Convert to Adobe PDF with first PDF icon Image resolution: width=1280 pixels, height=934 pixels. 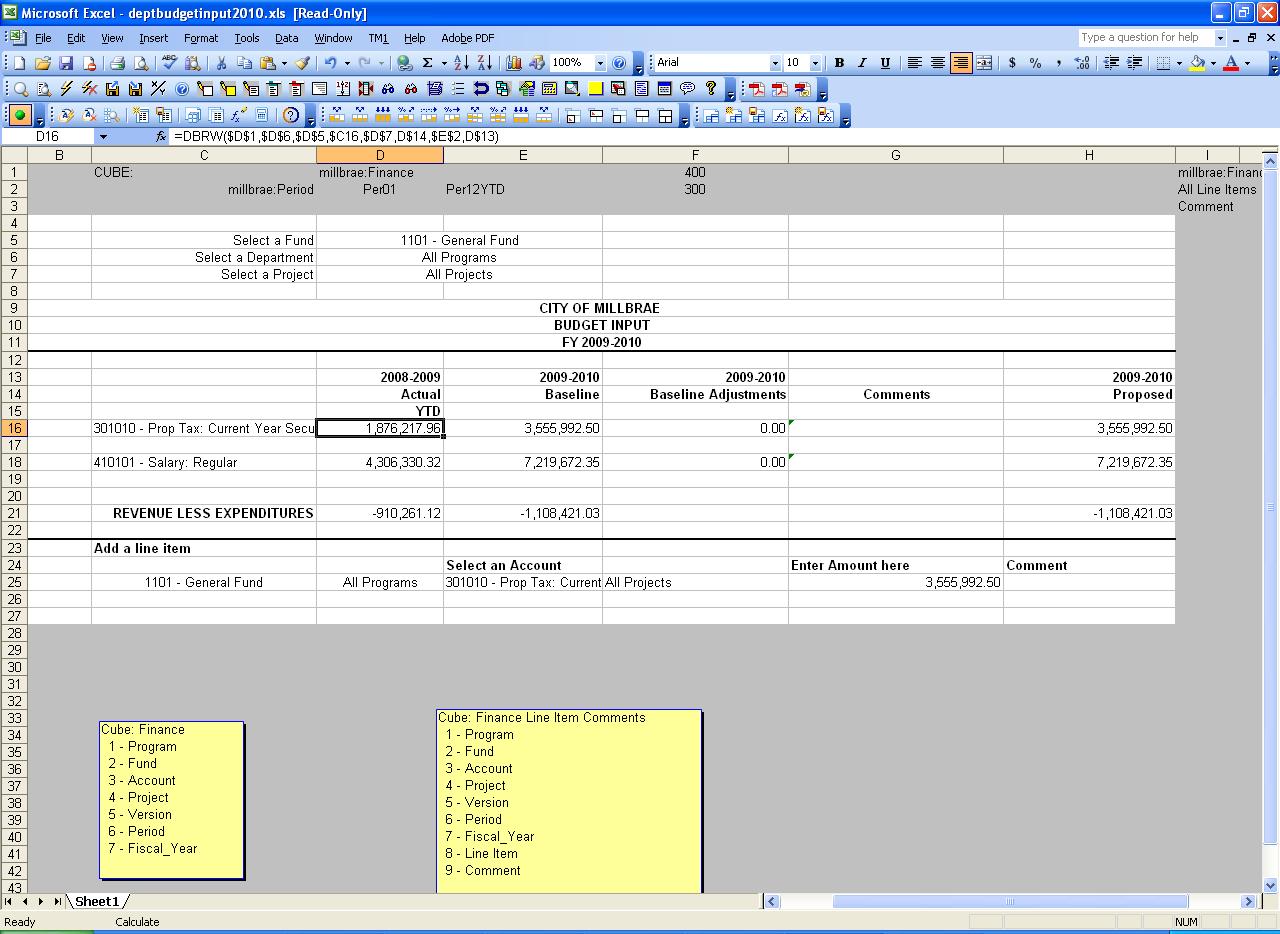757,89
